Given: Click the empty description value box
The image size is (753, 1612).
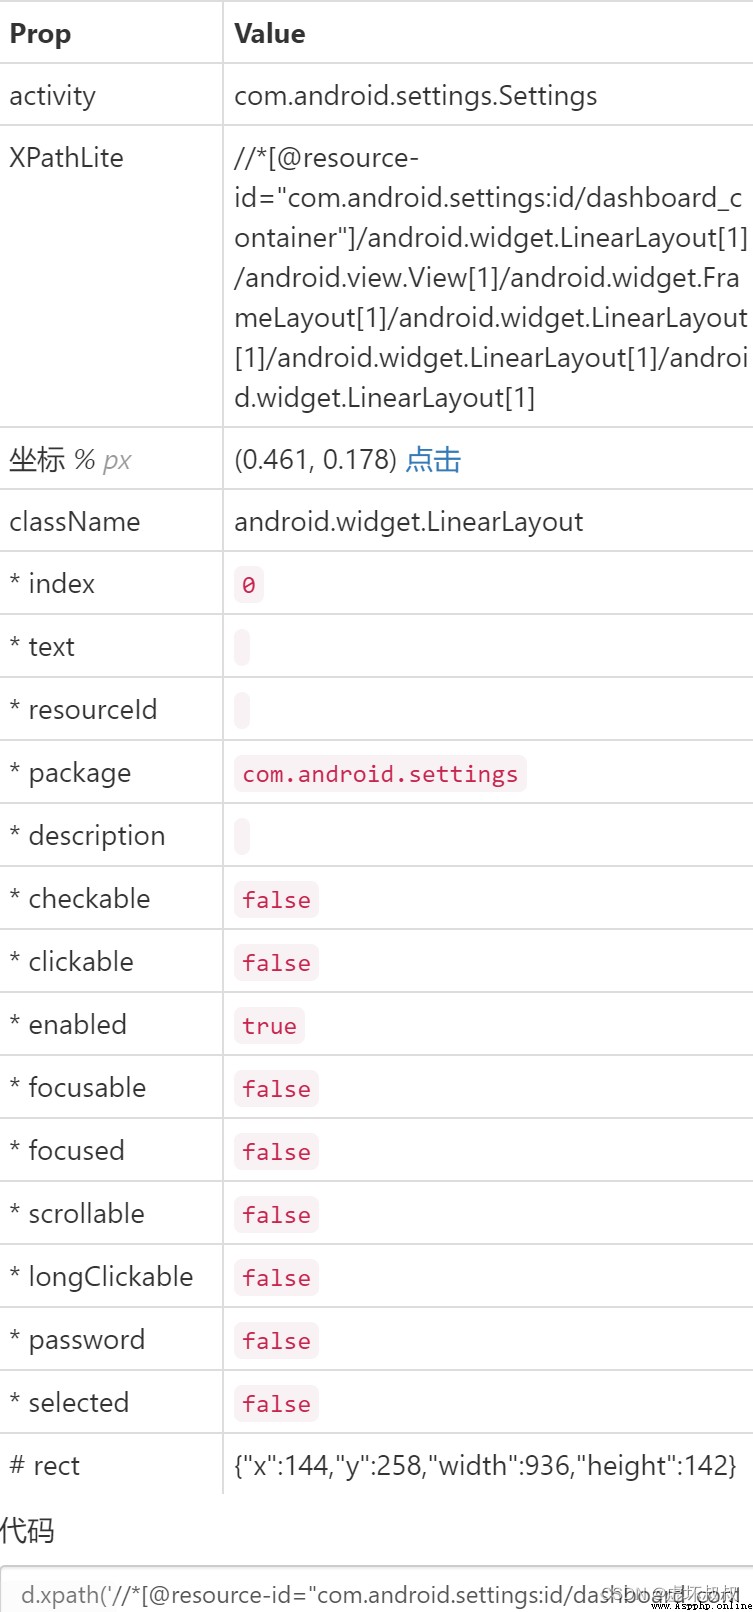Looking at the screenshot, I should pyautogui.click(x=242, y=836).
